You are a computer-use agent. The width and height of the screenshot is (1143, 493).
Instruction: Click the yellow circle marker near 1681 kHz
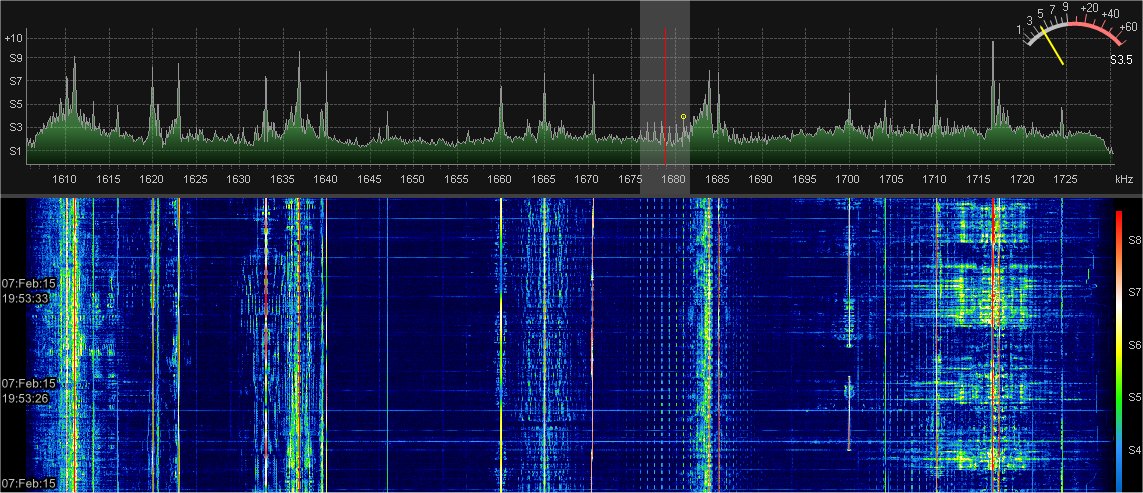[684, 117]
